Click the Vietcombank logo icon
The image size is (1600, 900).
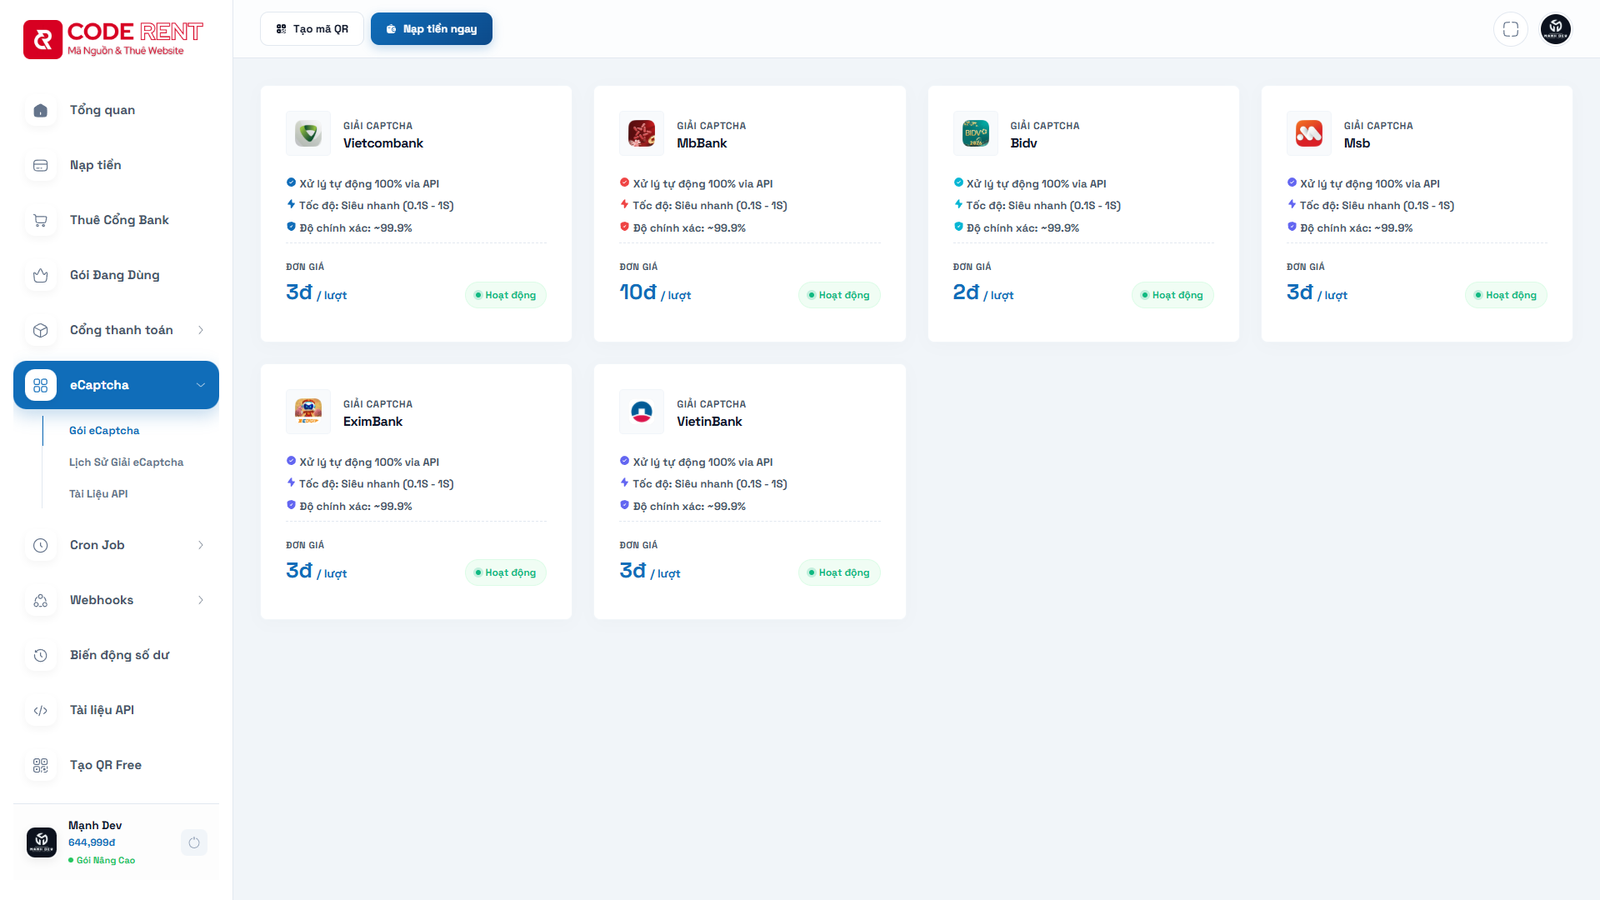click(308, 134)
